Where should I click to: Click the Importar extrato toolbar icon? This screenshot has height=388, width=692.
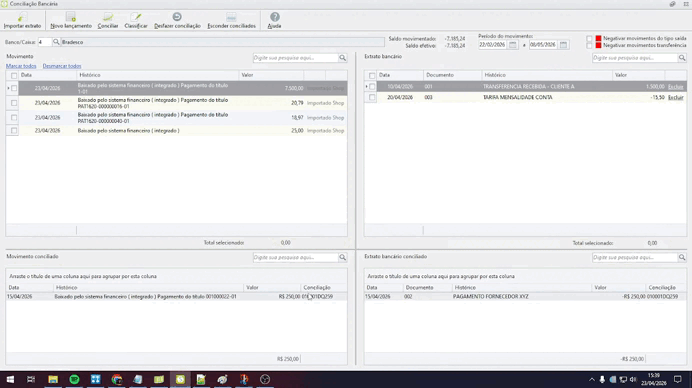tap(22, 20)
